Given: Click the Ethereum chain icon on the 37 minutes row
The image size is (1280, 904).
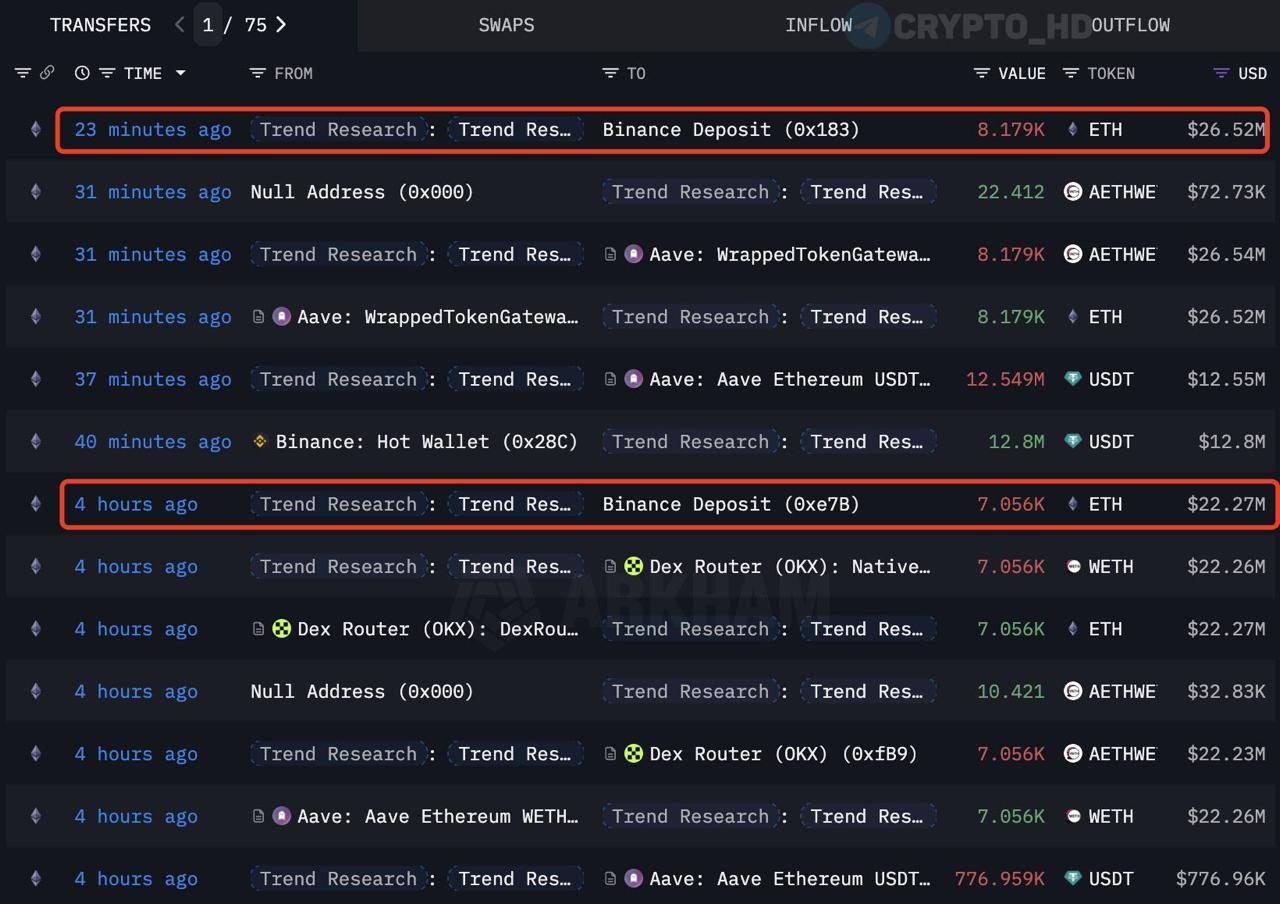Looking at the screenshot, I should tap(36, 379).
